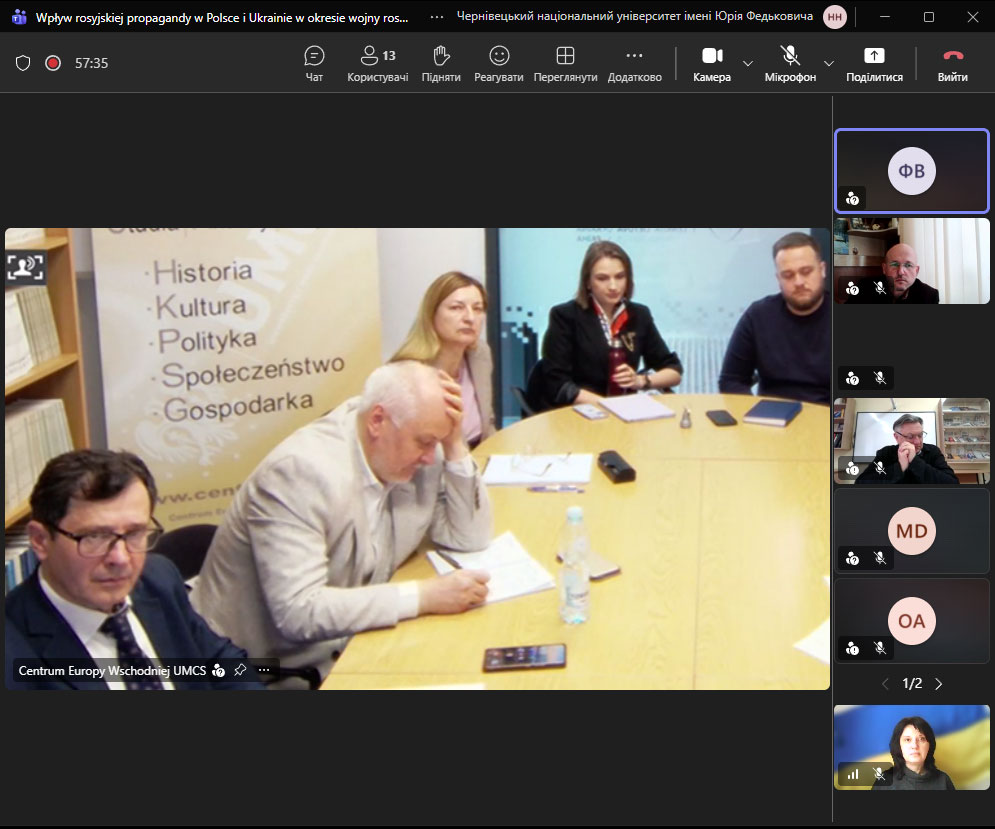
Task: Click the muted mic icon on self-view tile
Action: pos(880,774)
